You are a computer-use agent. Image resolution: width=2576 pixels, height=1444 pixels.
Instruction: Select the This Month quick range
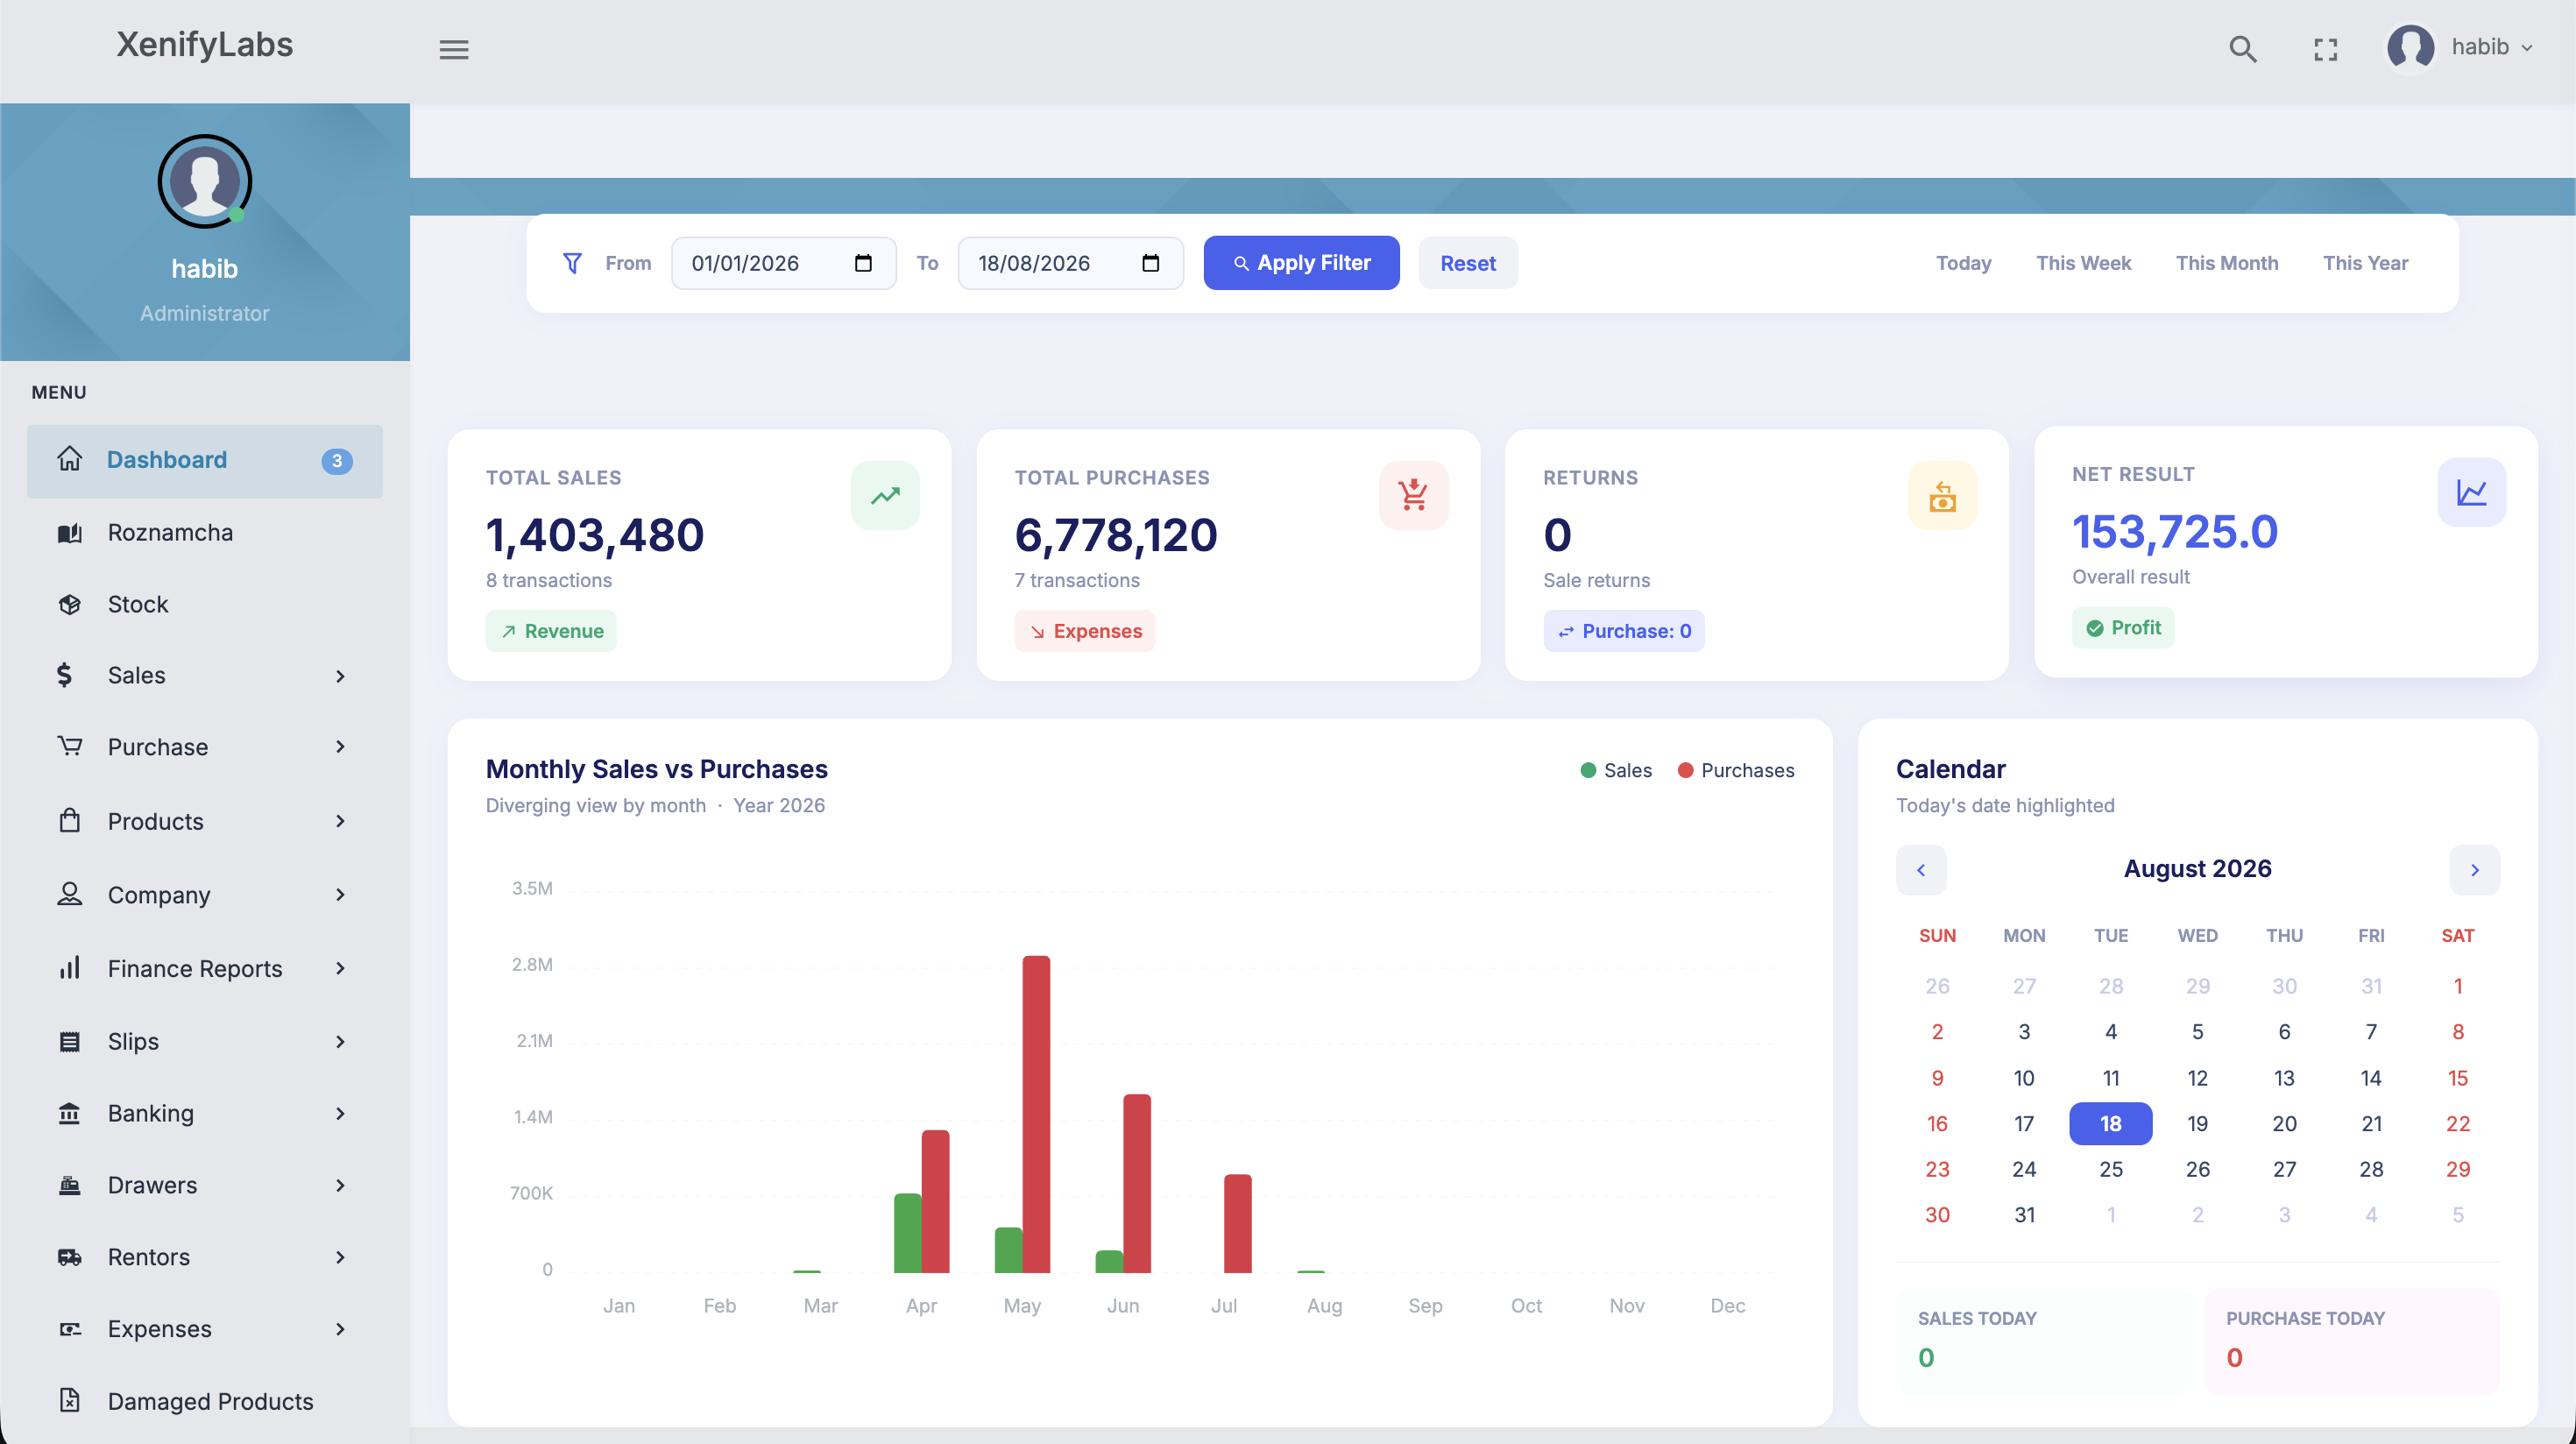point(2226,263)
